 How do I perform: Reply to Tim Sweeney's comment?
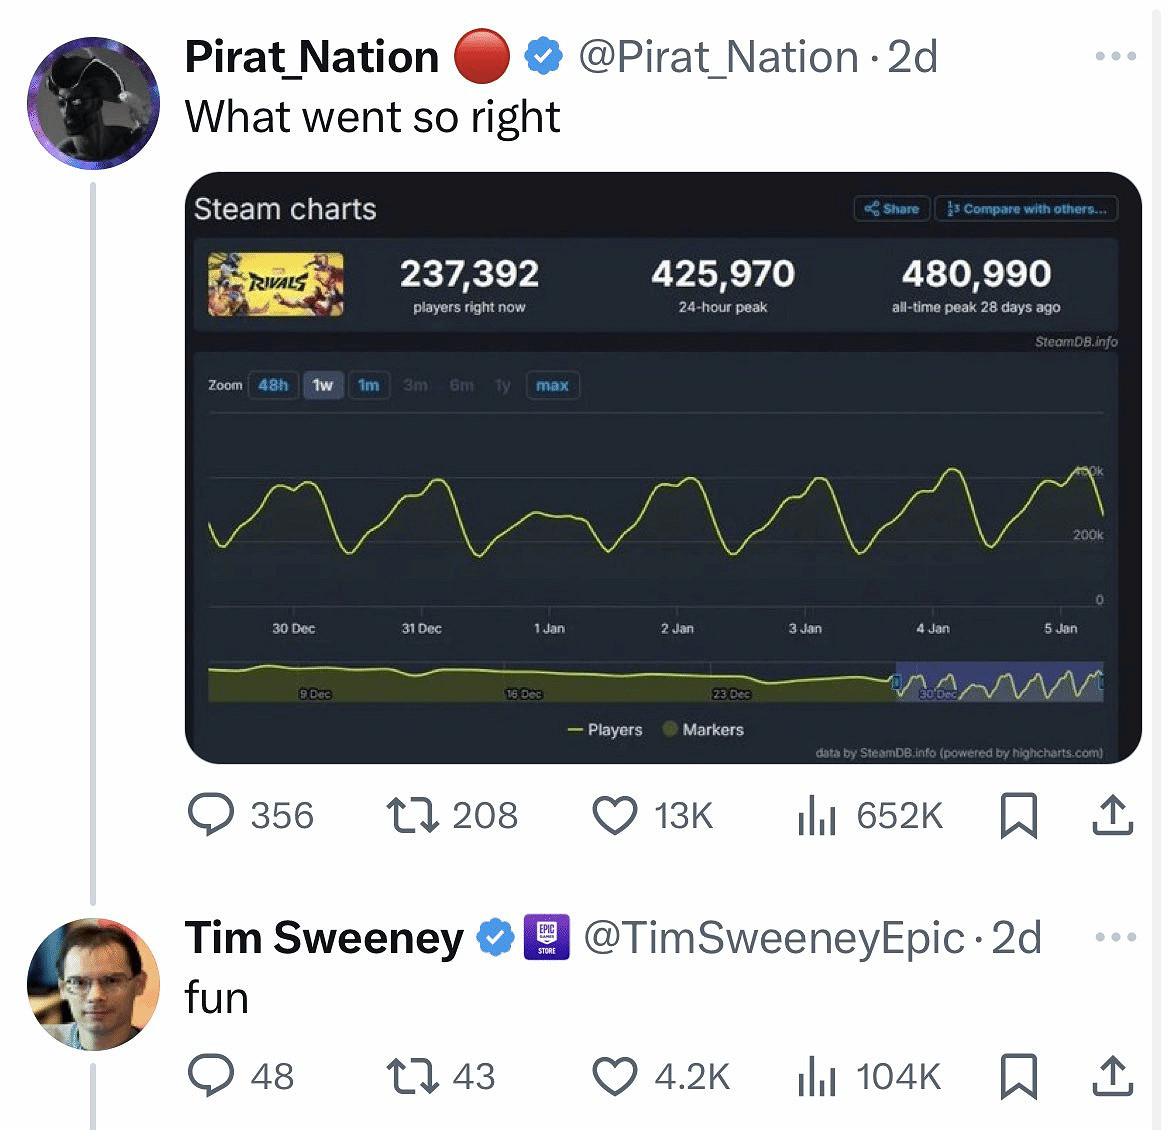pos(212,1076)
